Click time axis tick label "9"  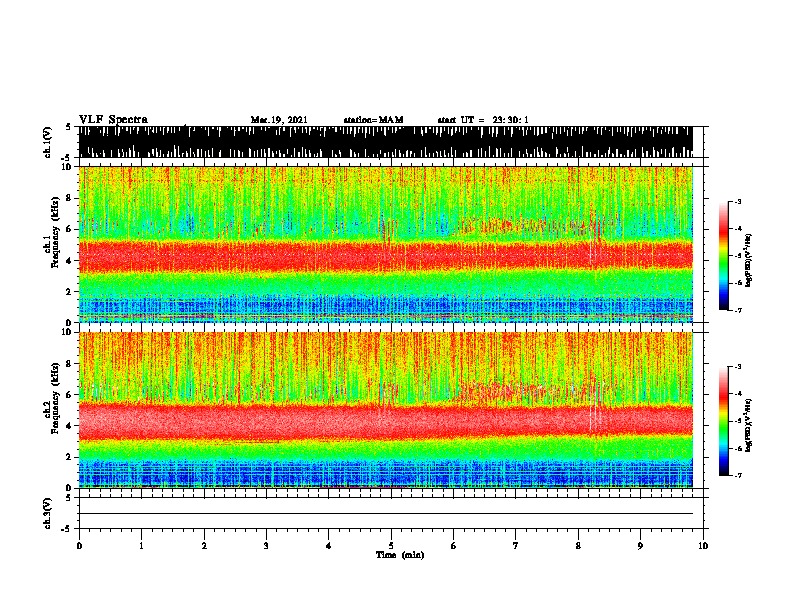[640, 546]
